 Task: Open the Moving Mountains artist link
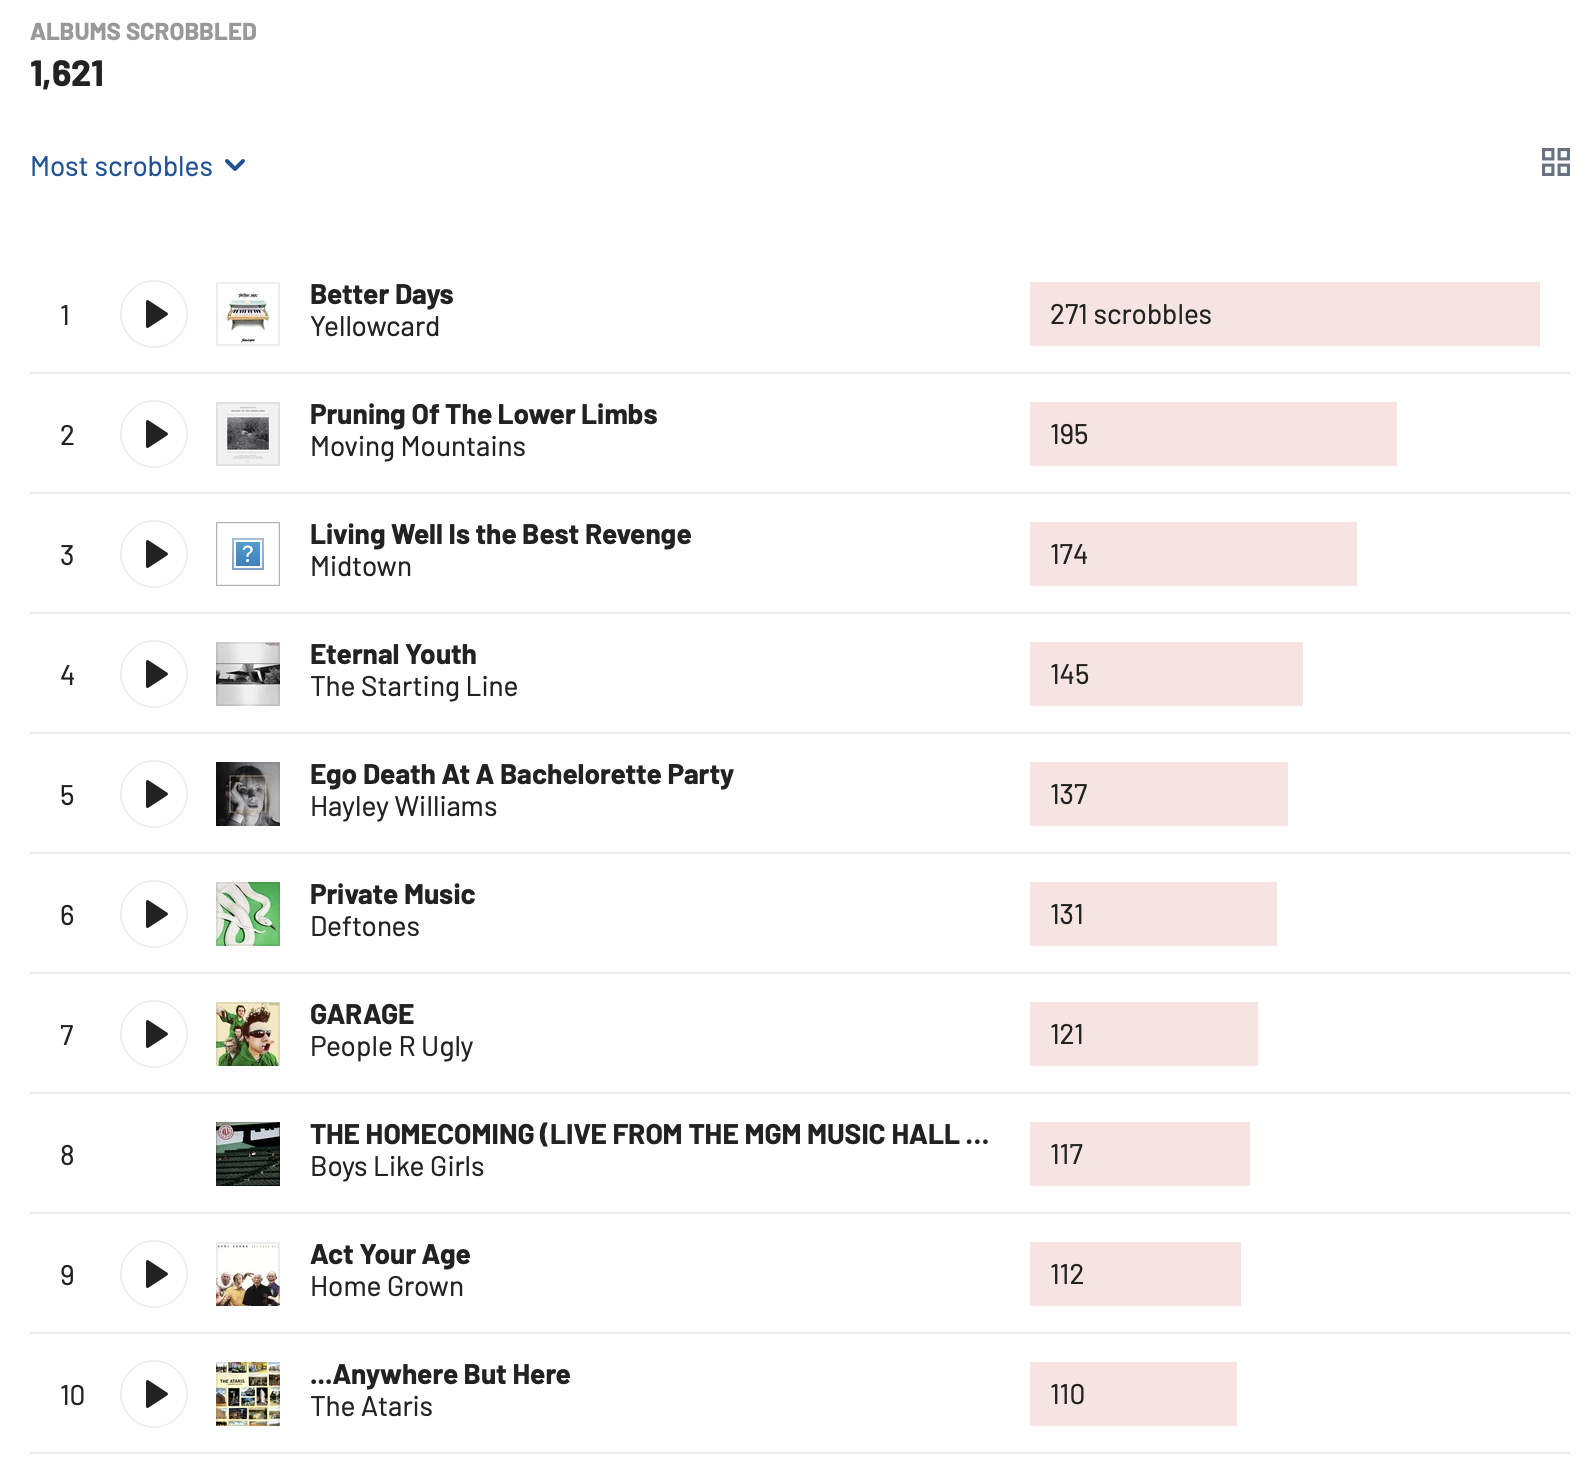(417, 447)
